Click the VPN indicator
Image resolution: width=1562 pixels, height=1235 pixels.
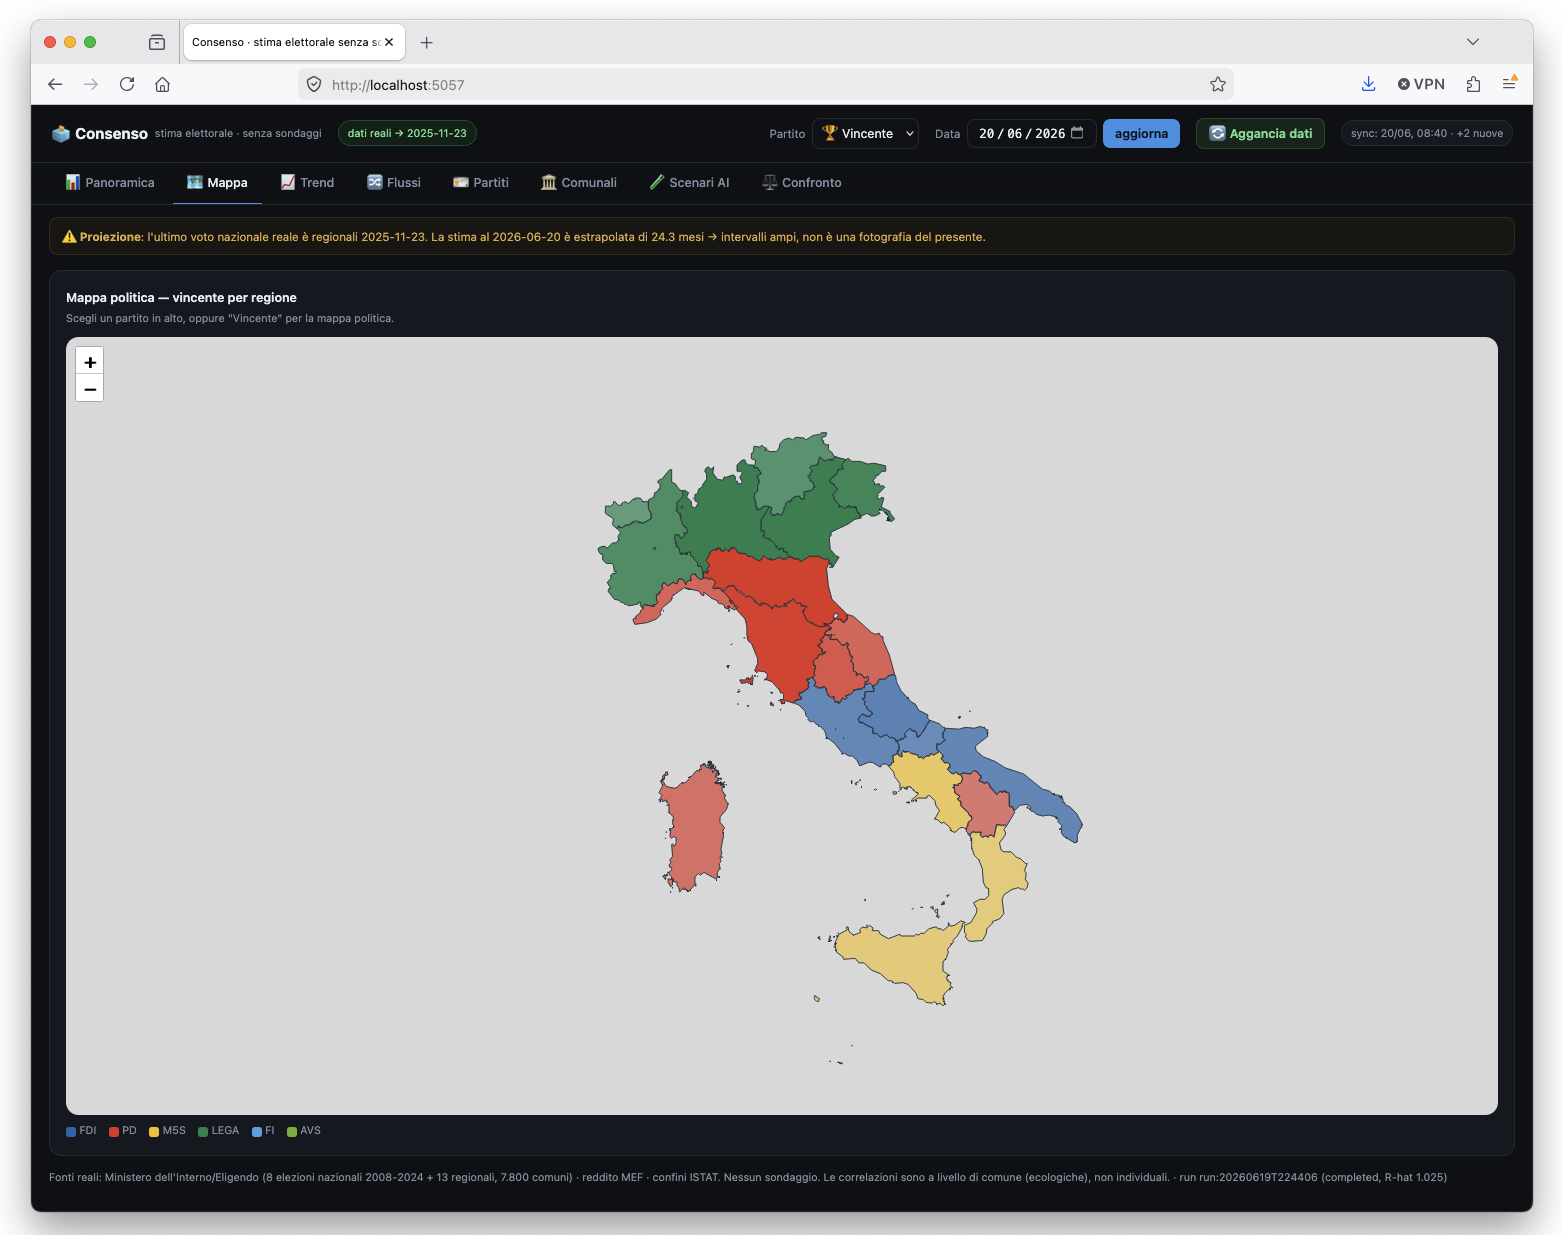[1421, 84]
